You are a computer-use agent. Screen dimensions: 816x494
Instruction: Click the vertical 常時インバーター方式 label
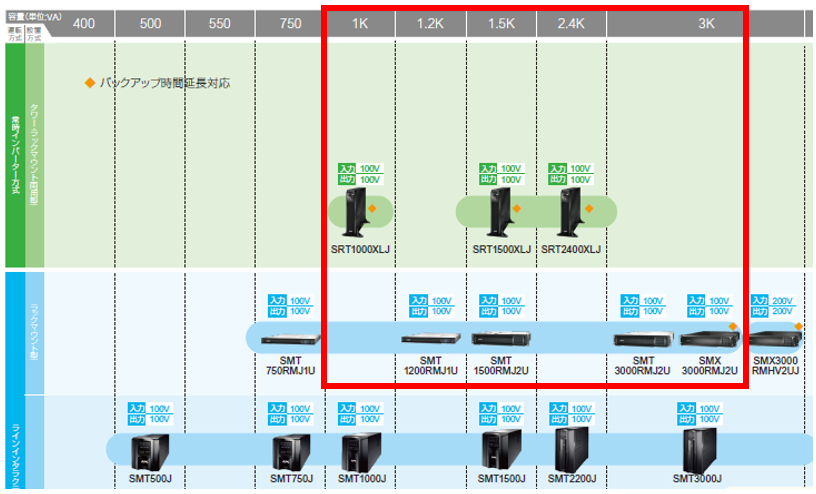[x=15, y=155]
